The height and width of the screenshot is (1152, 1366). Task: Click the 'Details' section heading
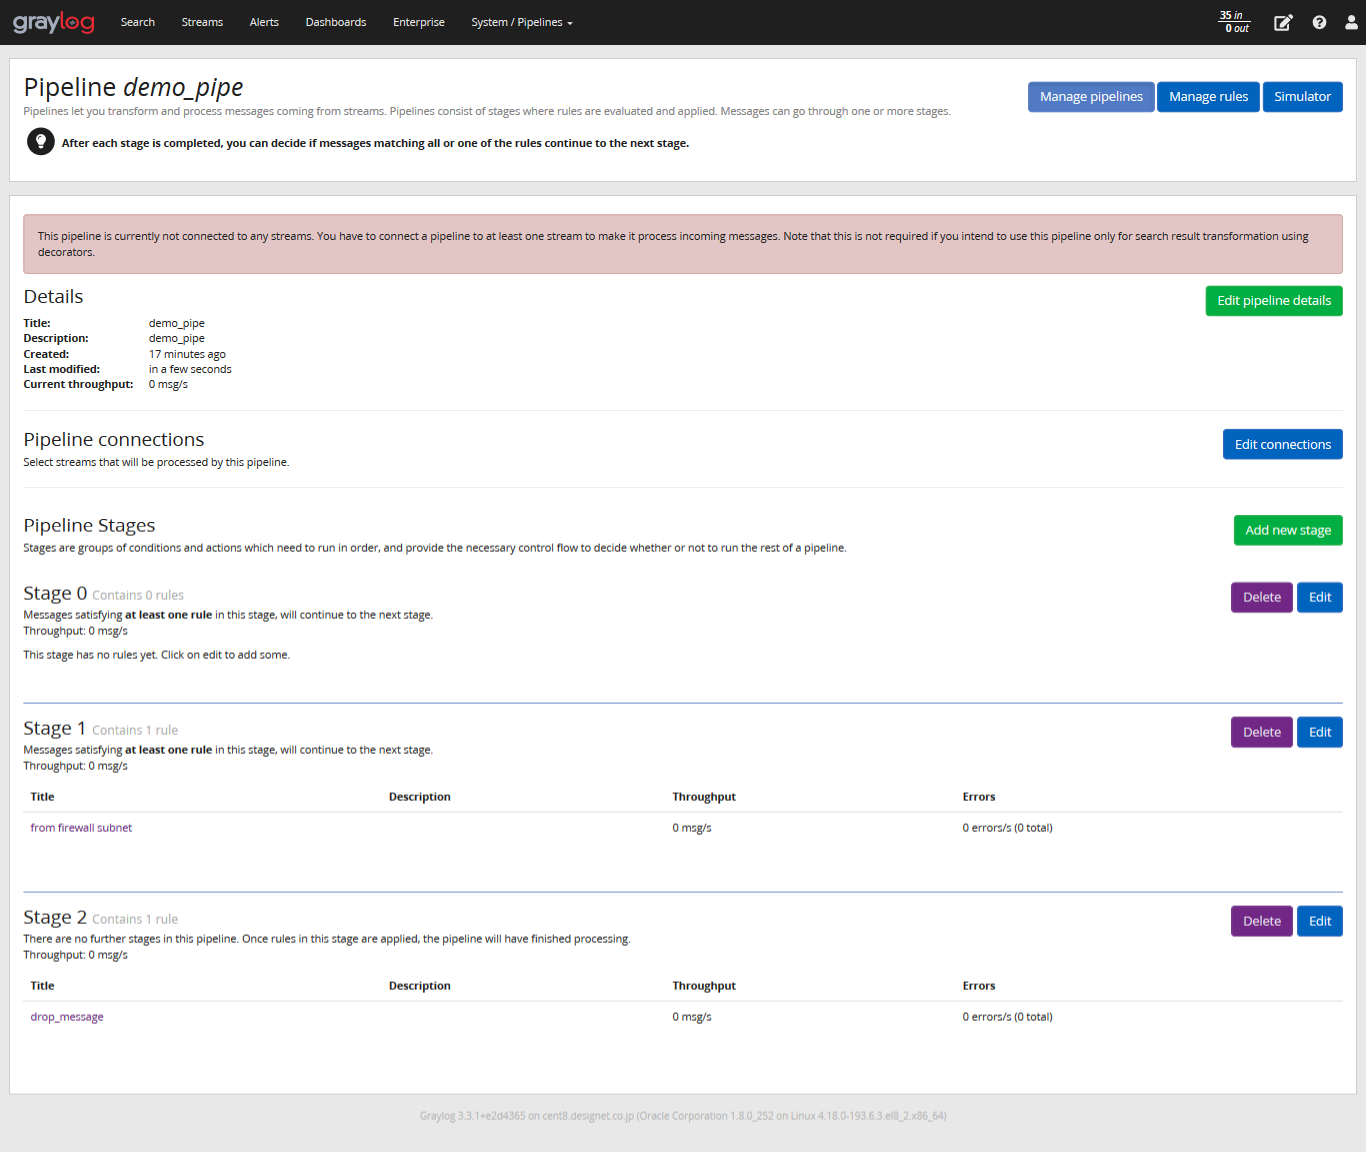pos(53,297)
